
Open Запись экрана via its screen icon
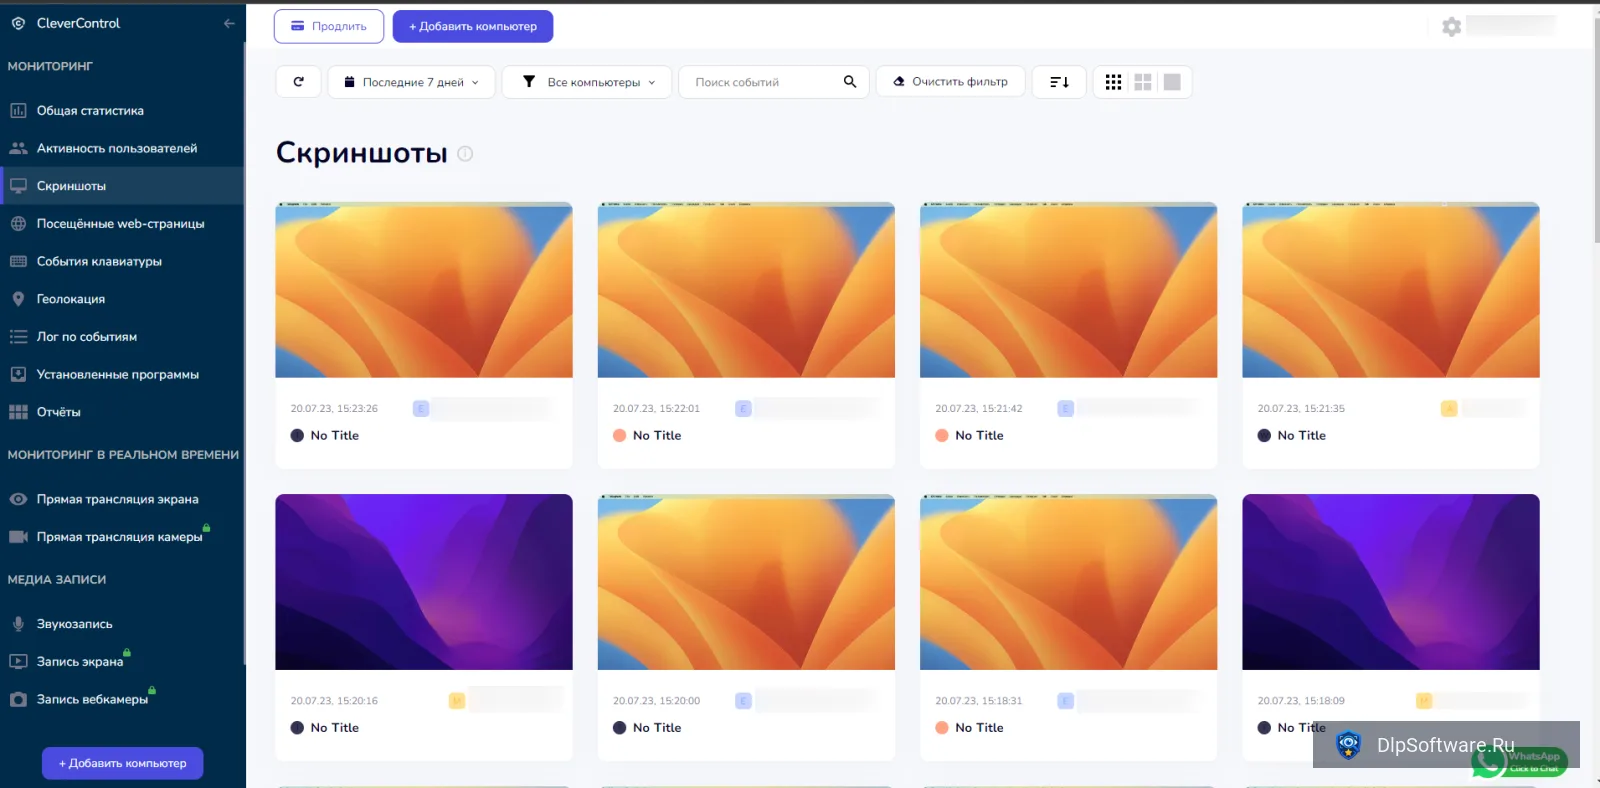[18, 662]
